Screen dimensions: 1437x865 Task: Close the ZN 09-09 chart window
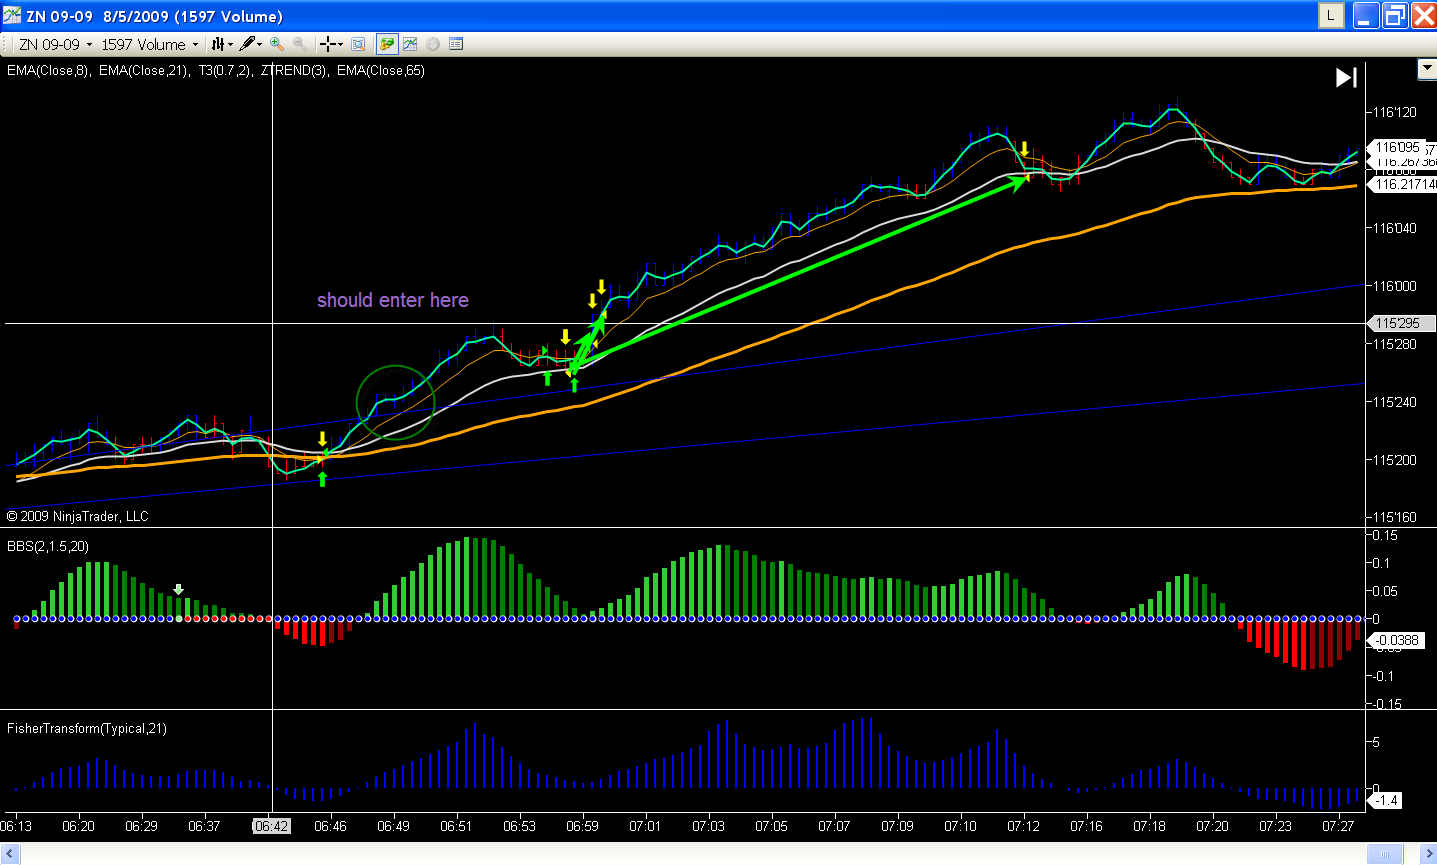[1423, 15]
